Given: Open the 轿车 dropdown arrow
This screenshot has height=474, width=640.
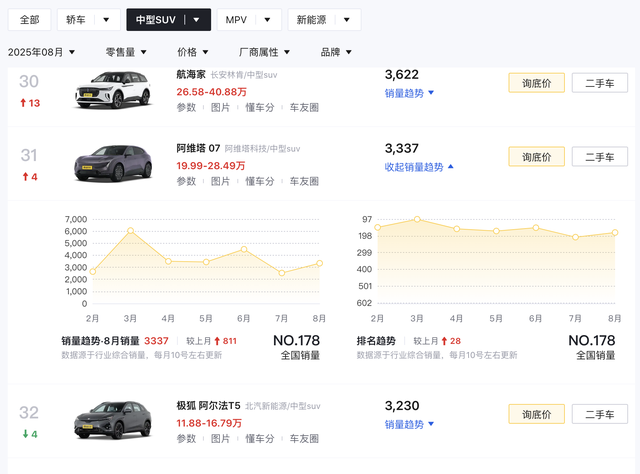Looking at the screenshot, I should click(106, 20).
